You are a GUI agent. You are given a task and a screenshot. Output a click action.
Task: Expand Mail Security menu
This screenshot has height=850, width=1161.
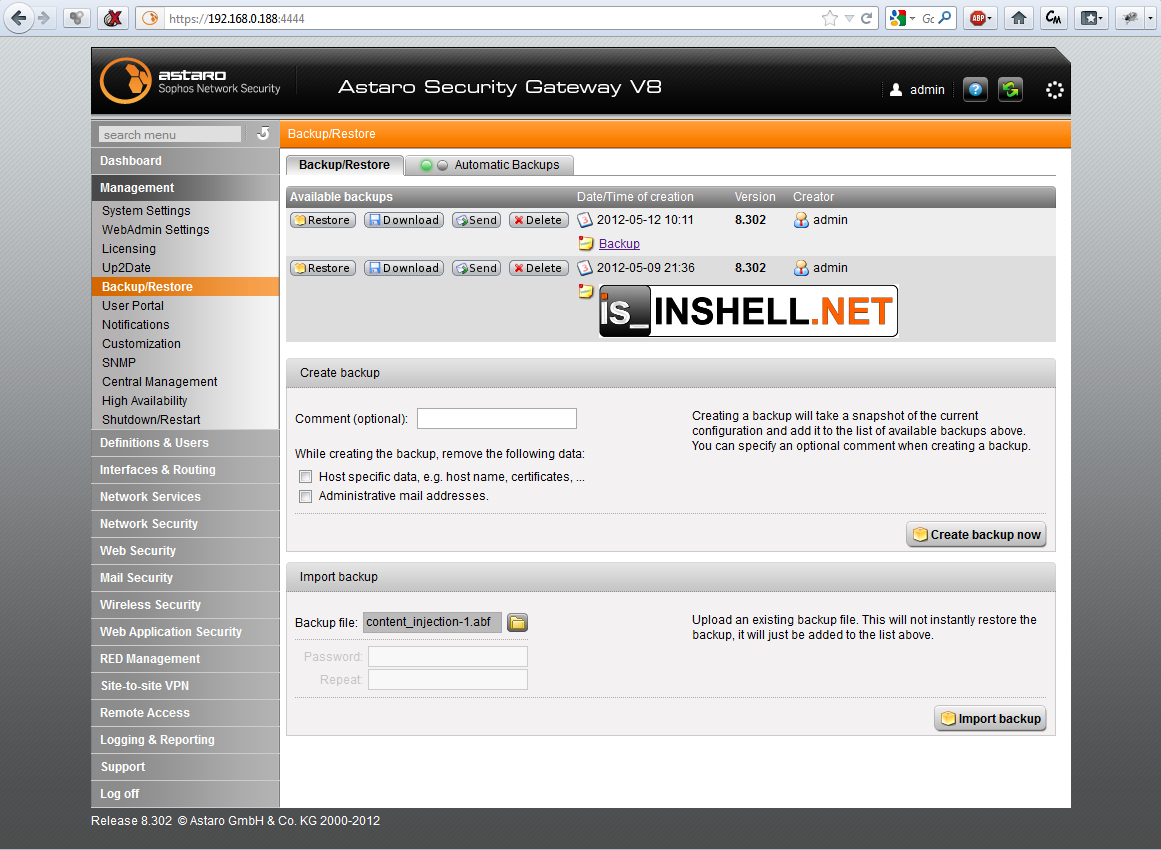(x=185, y=578)
